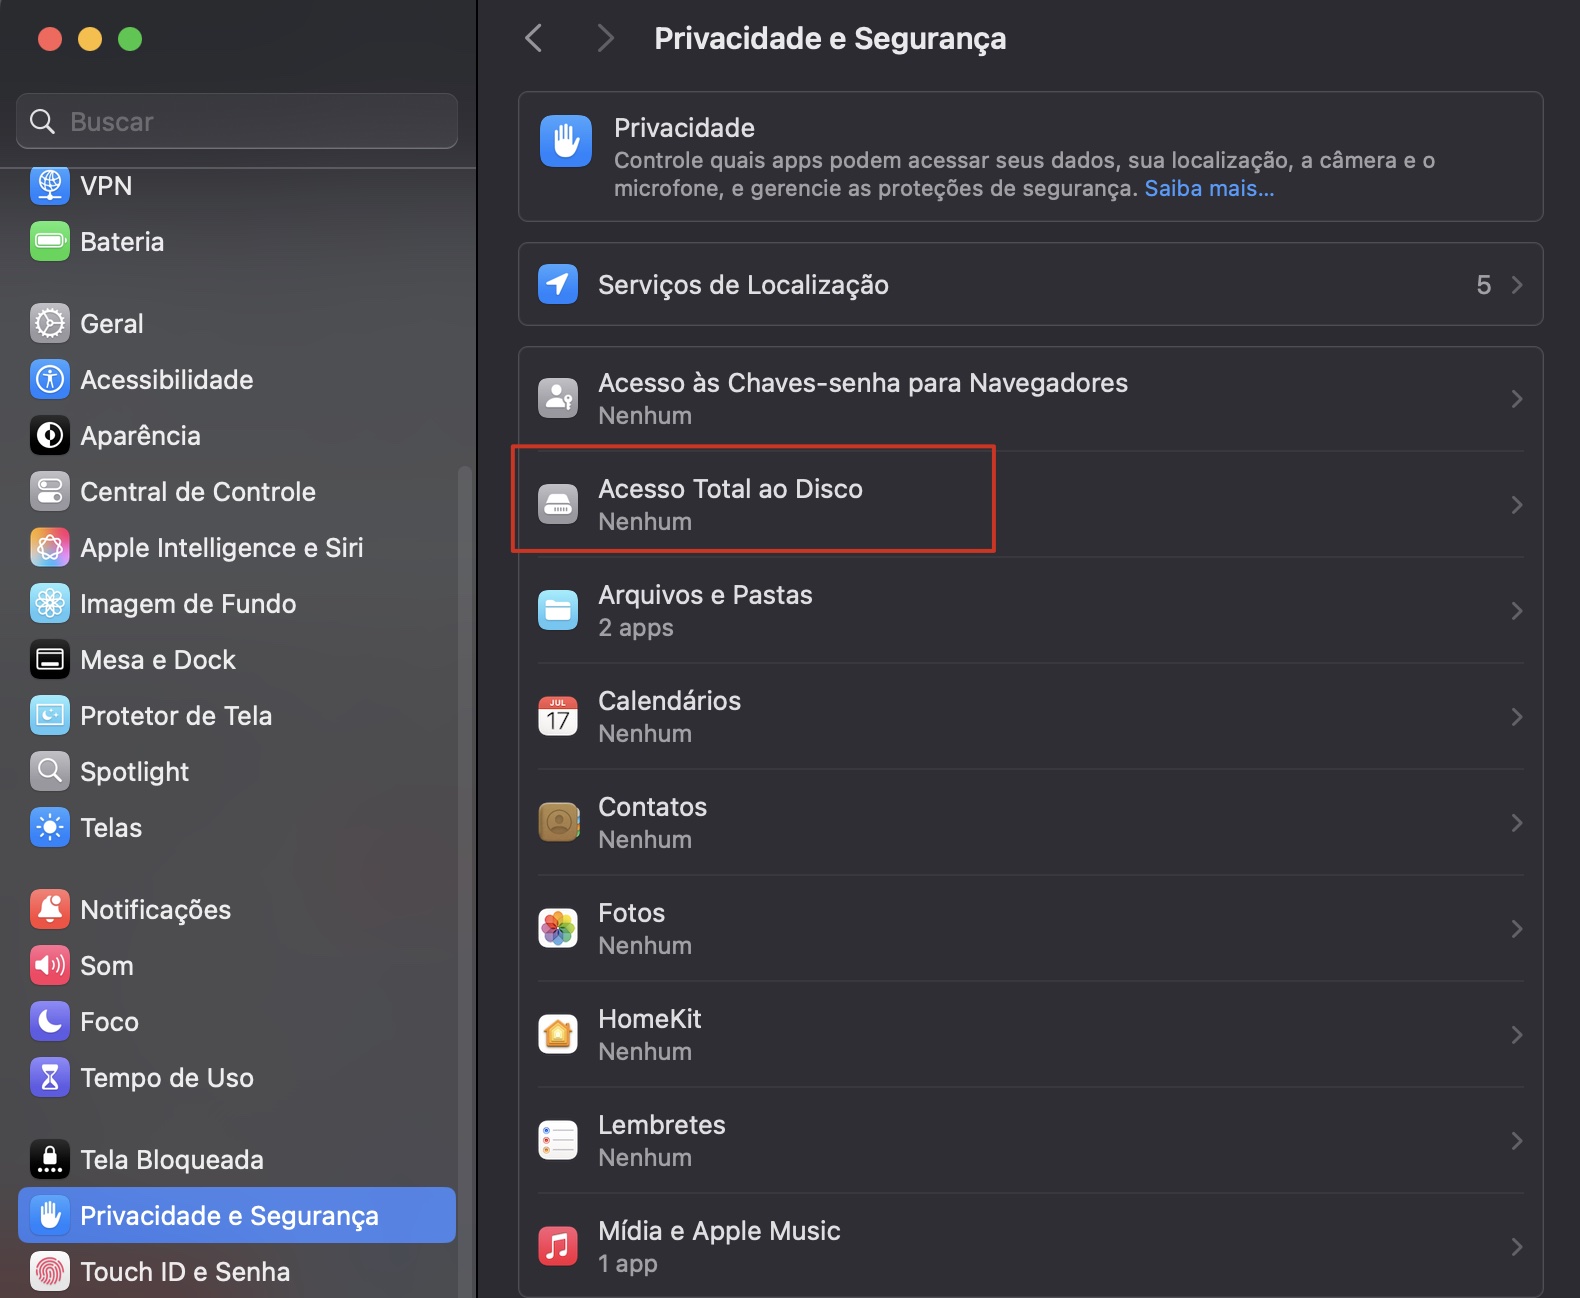
Task: Click the Tela Bloqueada lock icon
Action: pos(50,1159)
